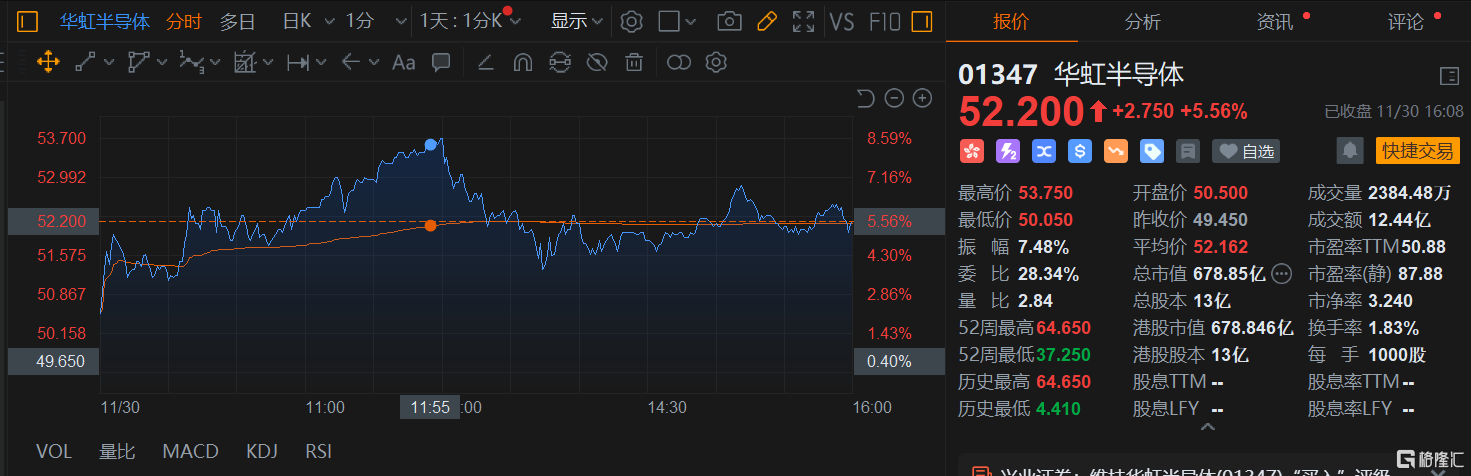The width and height of the screenshot is (1471, 476).
Task: Click the magnet snap tool
Action: coord(522,63)
